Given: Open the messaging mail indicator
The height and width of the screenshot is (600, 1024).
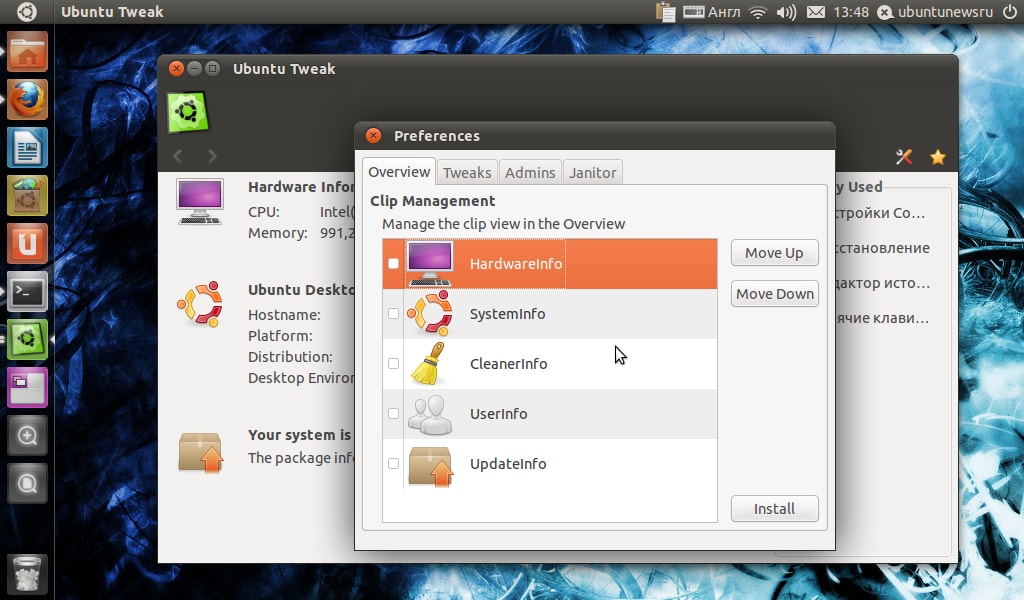Looking at the screenshot, I should (816, 12).
